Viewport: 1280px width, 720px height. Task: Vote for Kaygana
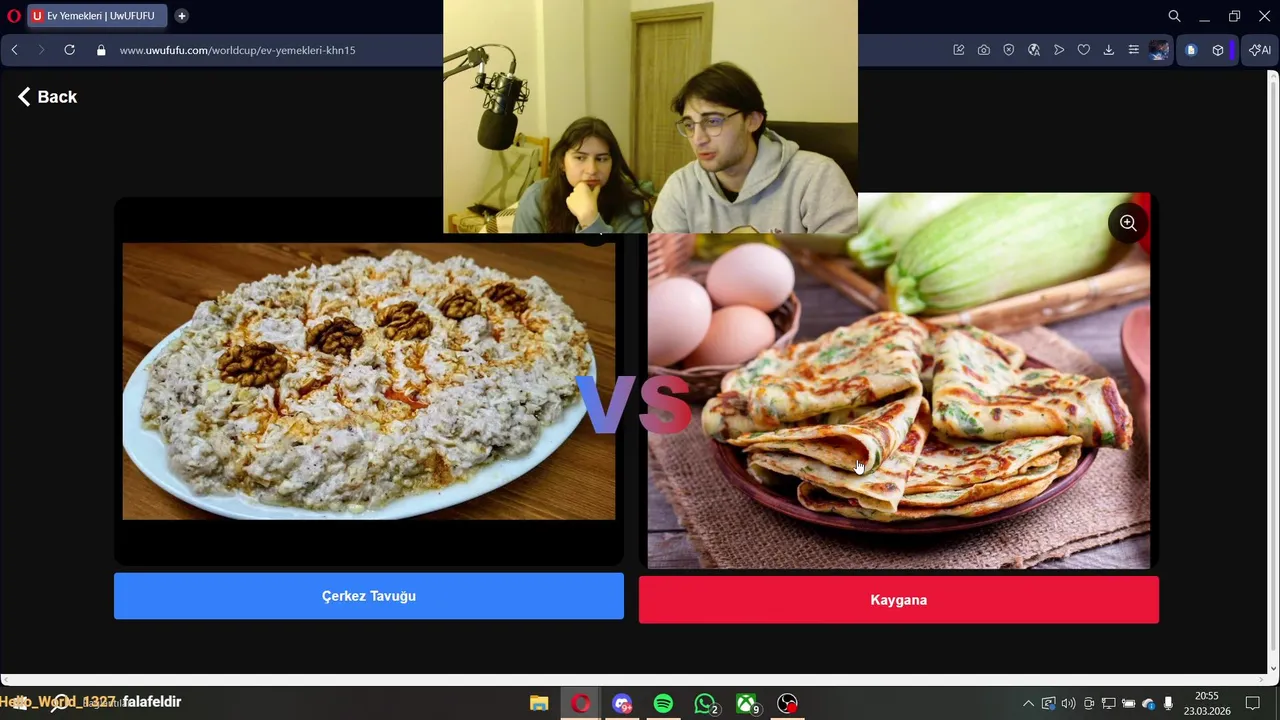pyautogui.click(x=899, y=600)
